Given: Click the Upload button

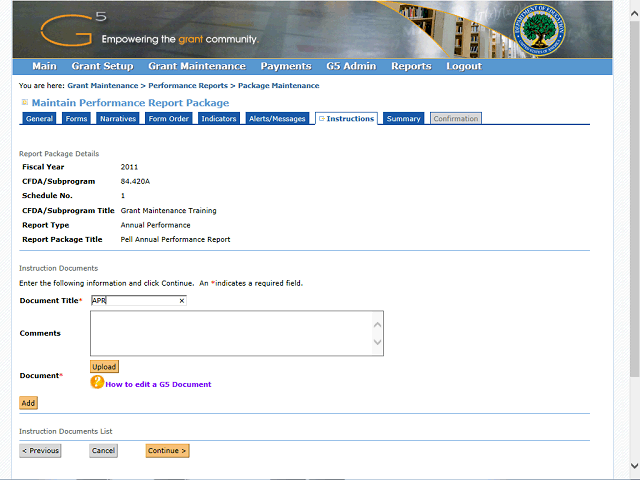Looking at the screenshot, I should coord(104,367).
